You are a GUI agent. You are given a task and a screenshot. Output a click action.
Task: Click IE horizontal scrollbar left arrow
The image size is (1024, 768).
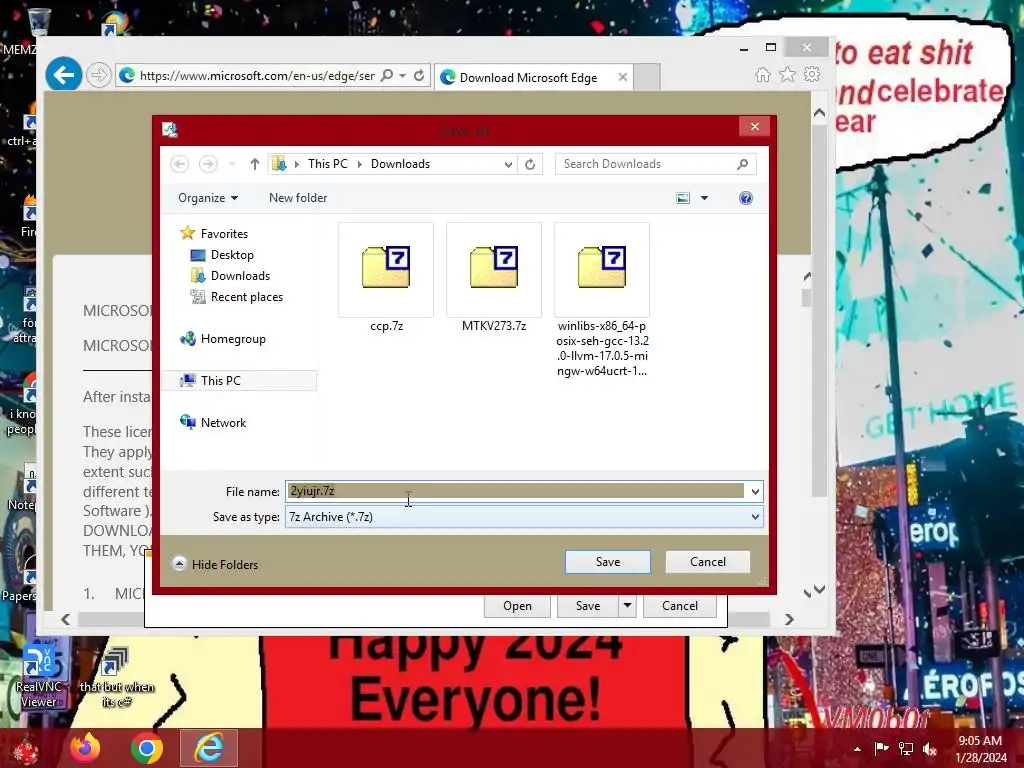(x=65, y=619)
